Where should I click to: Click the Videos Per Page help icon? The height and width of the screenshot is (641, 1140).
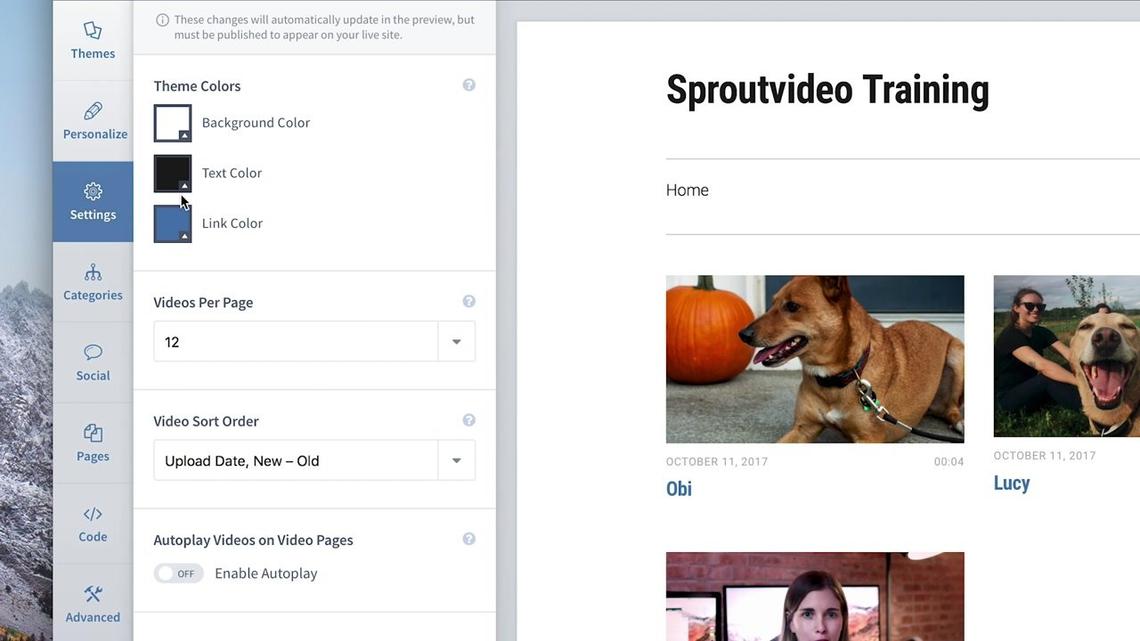pos(468,300)
